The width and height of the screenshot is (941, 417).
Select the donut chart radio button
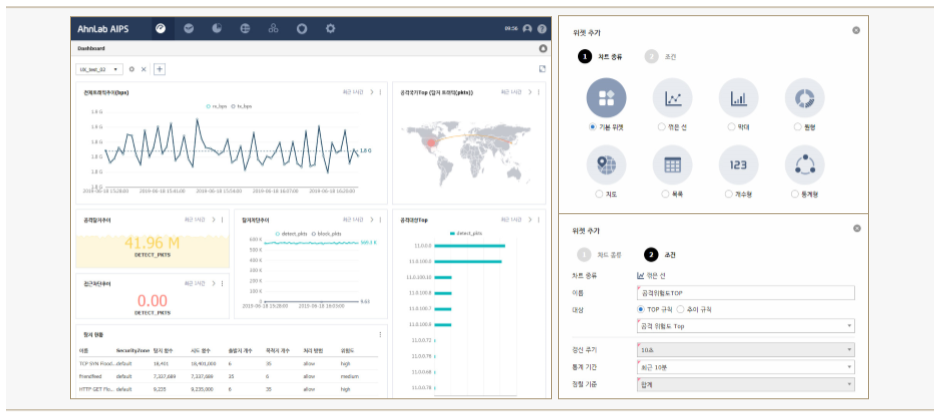click(797, 127)
